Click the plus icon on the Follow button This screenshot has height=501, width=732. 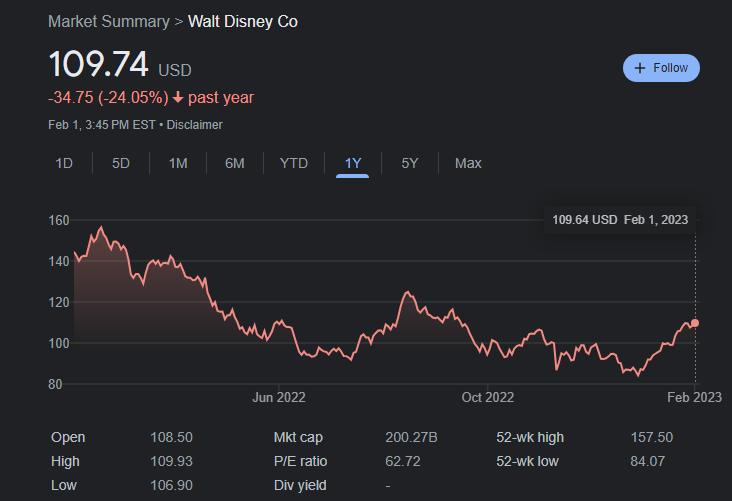pos(640,68)
